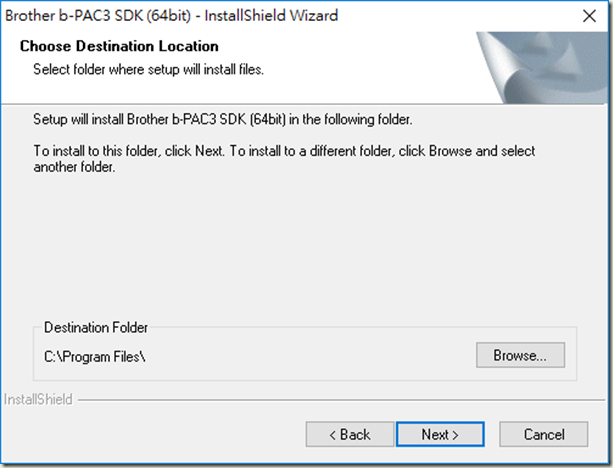Click the 'Setup will install Brother b-PAC3 SDK' line
The width and height of the screenshot is (613, 468).
(222, 119)
